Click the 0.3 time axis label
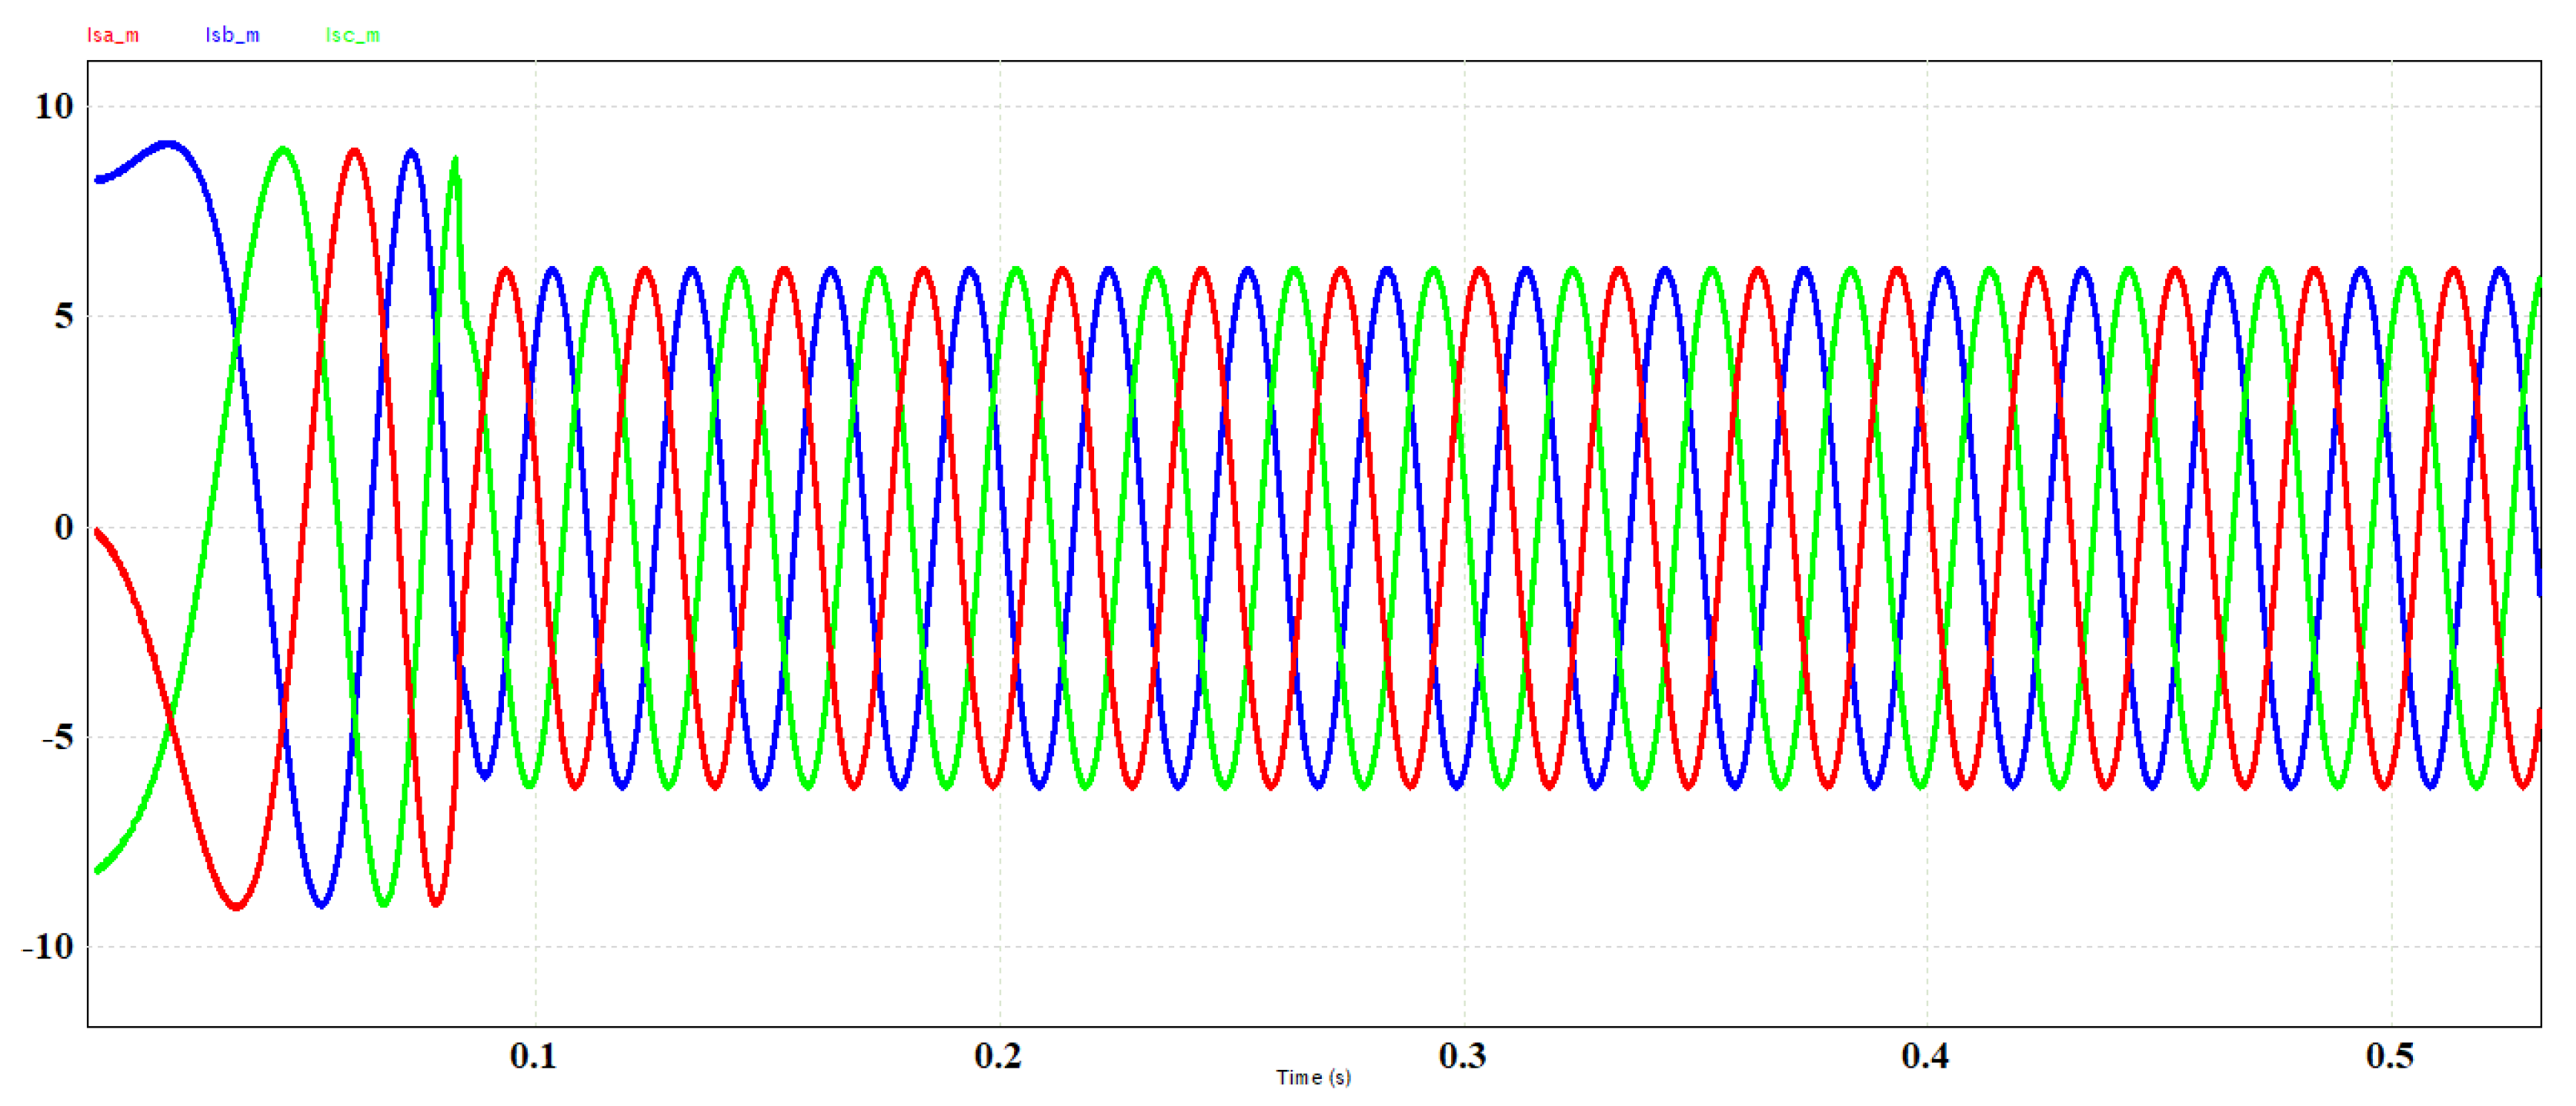This screenshot has width=2576, height=1106. (x=1462, y=1056)
